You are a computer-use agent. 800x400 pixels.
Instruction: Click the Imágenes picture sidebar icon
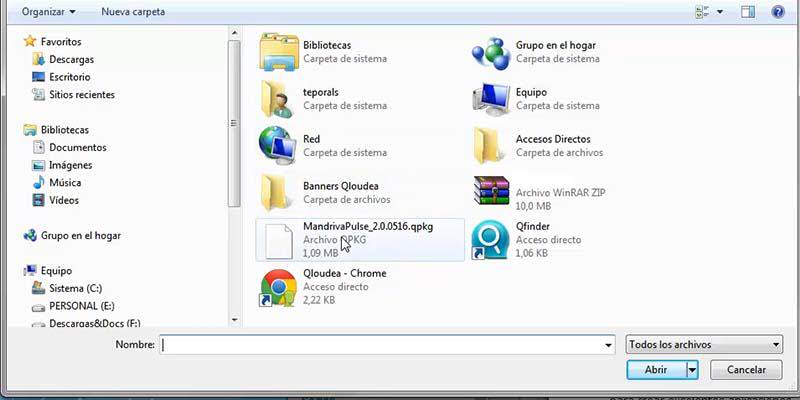pos(39,165)
